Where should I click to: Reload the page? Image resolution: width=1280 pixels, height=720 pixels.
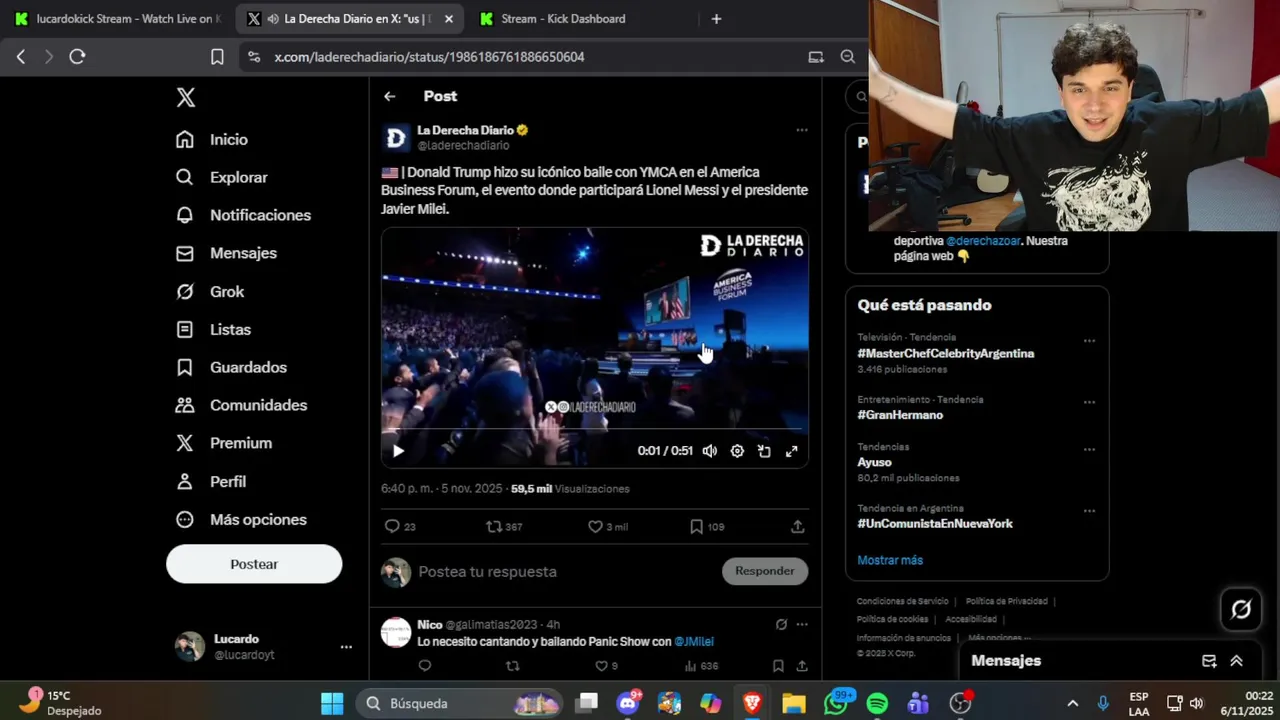click(77, 57)
